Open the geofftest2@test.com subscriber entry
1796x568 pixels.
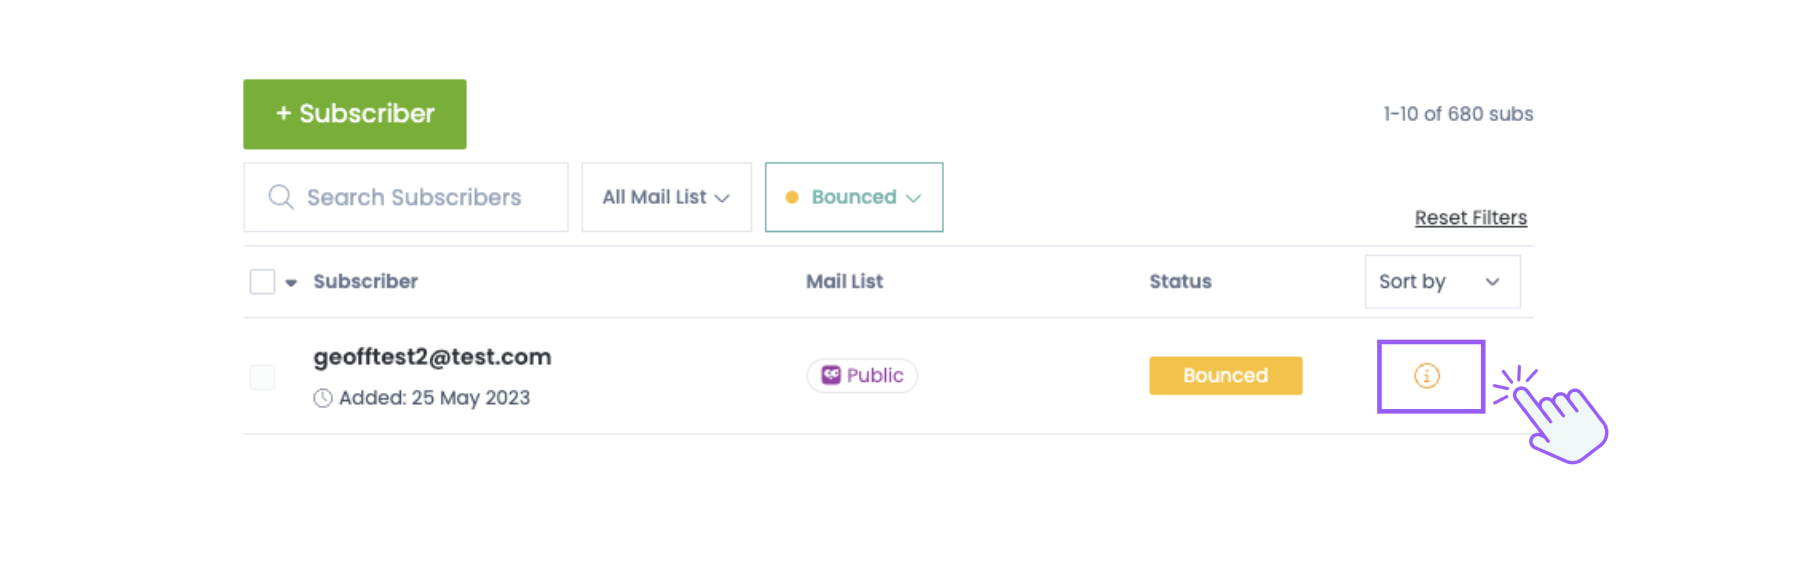point(432,357)
